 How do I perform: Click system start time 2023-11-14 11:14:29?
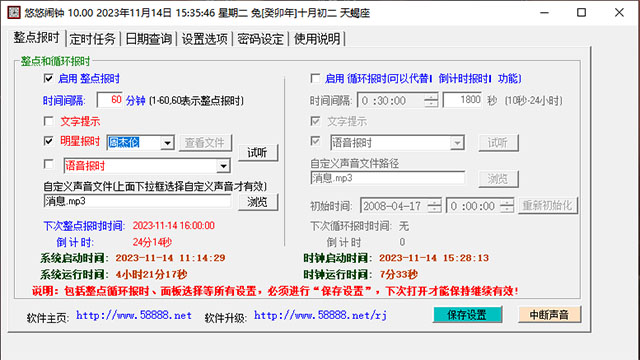tap(170, 258)
